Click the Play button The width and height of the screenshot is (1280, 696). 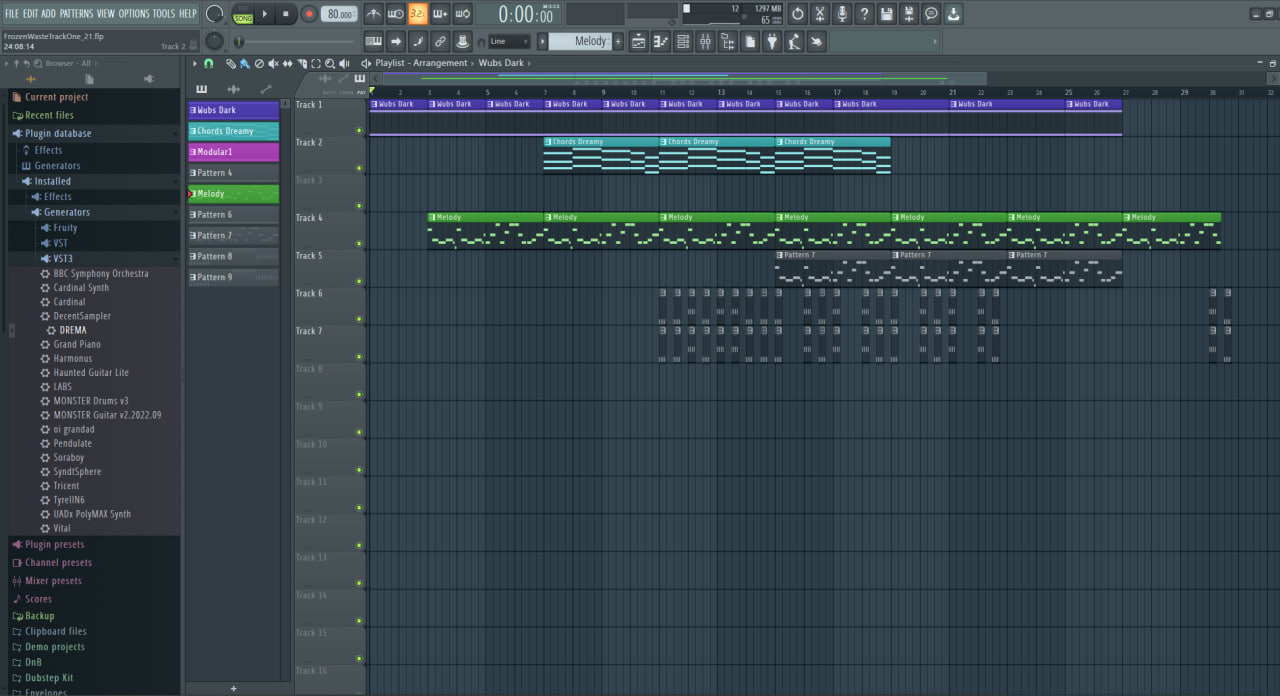click(265, 14)
